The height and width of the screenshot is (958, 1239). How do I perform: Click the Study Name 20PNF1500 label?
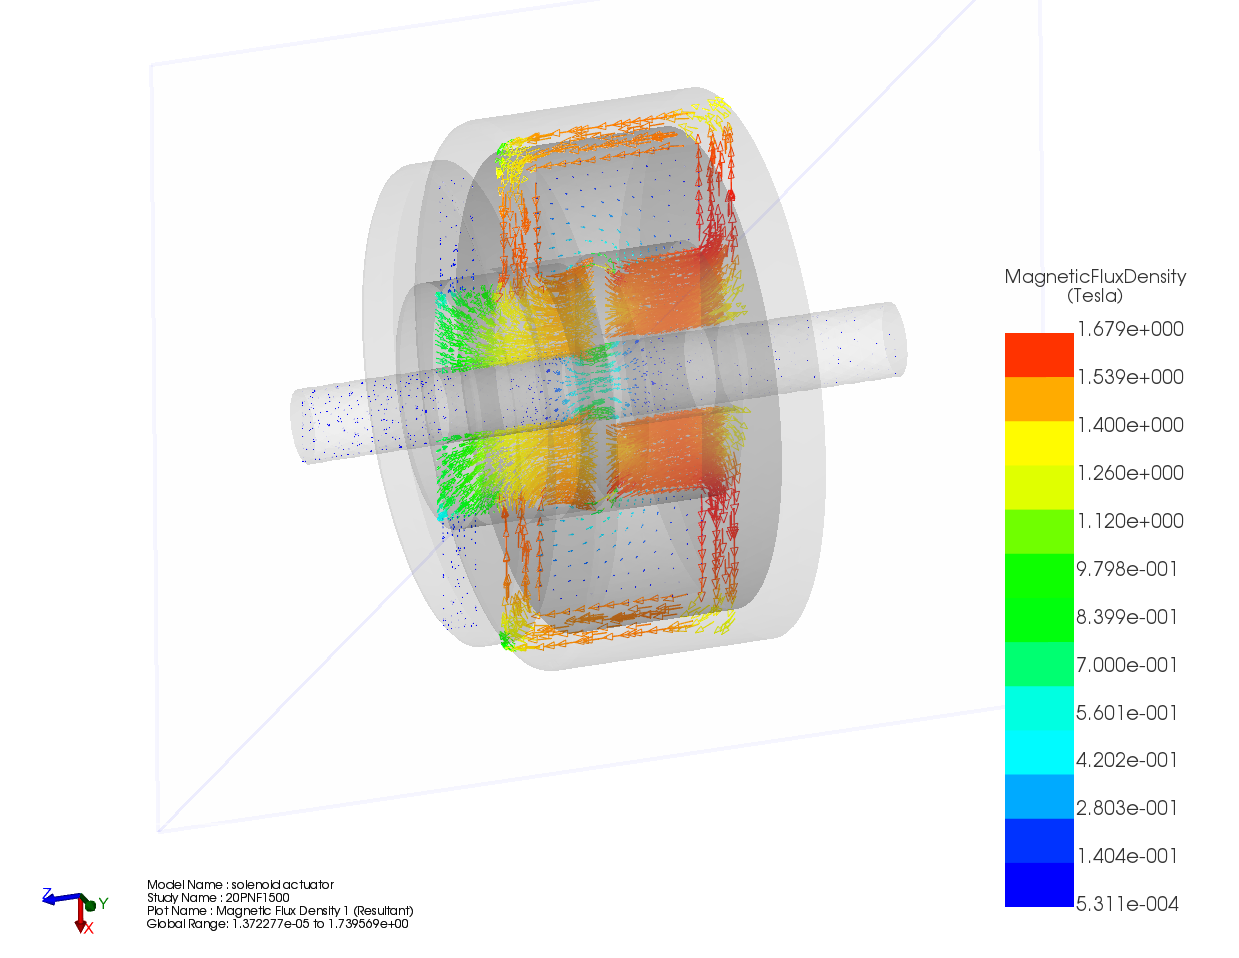(218, 897)
